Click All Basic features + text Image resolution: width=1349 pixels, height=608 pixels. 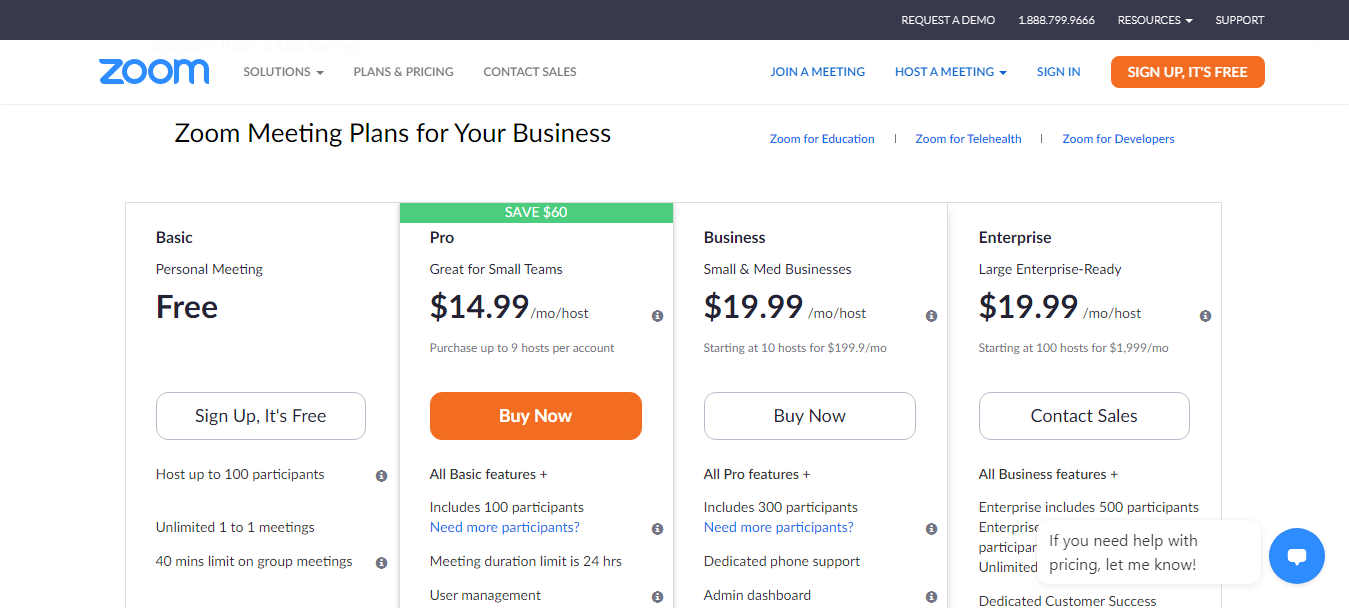pyautogui.click(x=489, y=474)
